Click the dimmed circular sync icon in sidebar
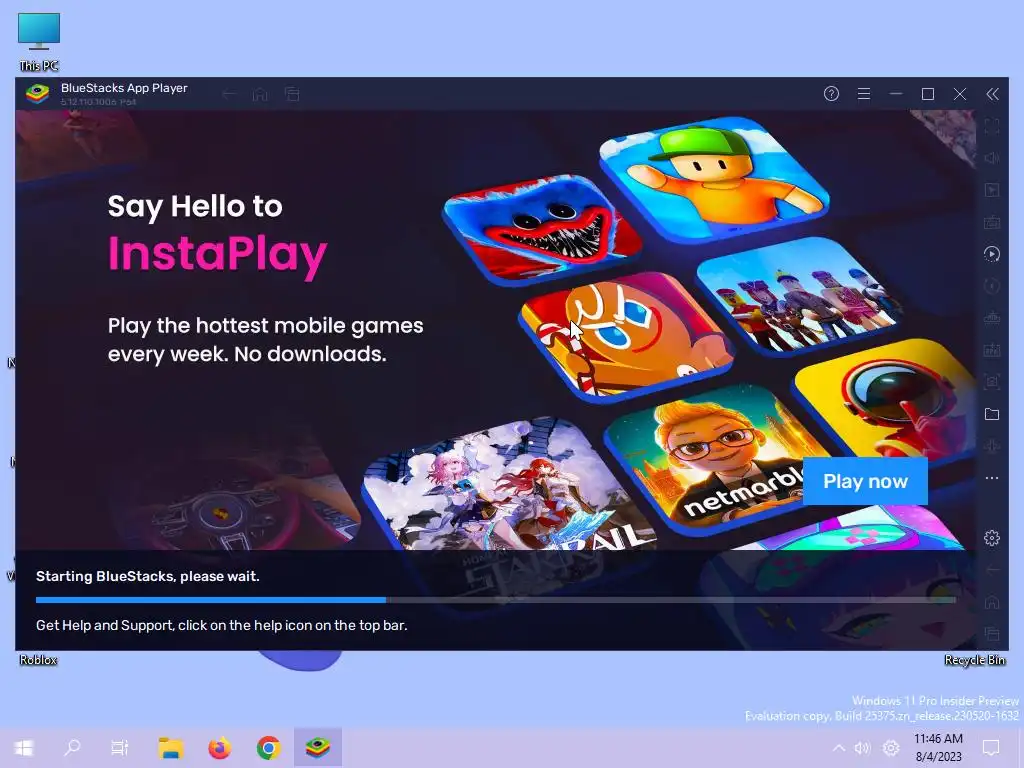1024x768 pixels. (x=991, y=286)
